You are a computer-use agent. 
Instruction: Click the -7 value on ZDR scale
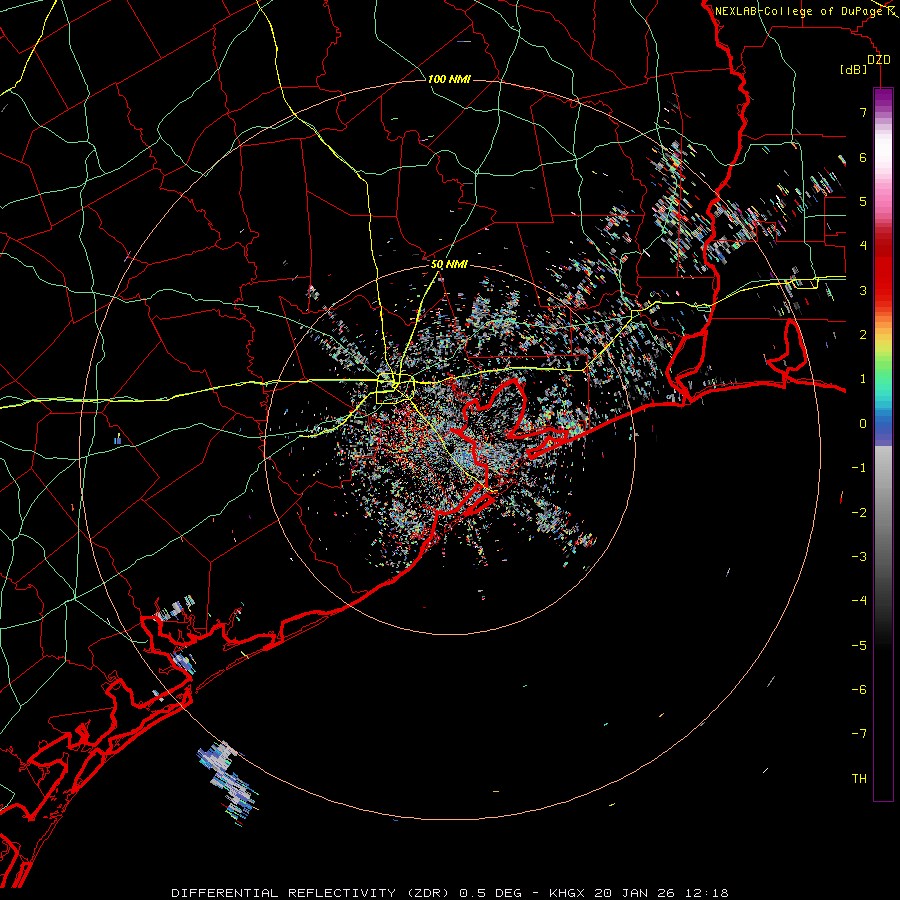(859, 734)
